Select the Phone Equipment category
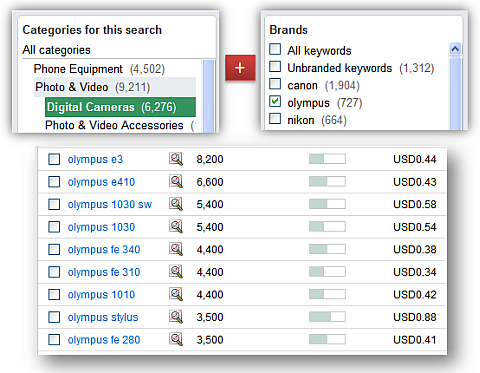 [x=99, y=69]
